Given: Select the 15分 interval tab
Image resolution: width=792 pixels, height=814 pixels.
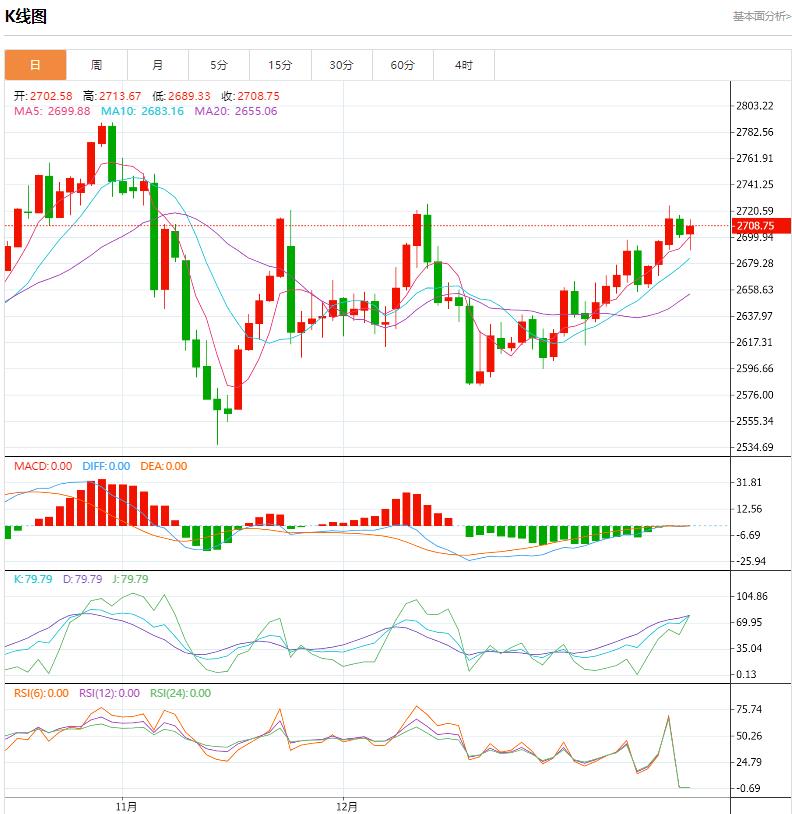Looking at the screenshot, I should [x=281, y=64].
